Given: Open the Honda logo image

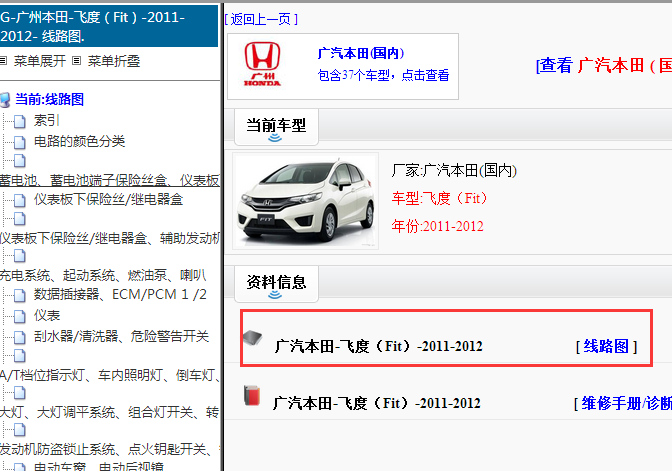Looking at the screenshot, I should [262, 64].
